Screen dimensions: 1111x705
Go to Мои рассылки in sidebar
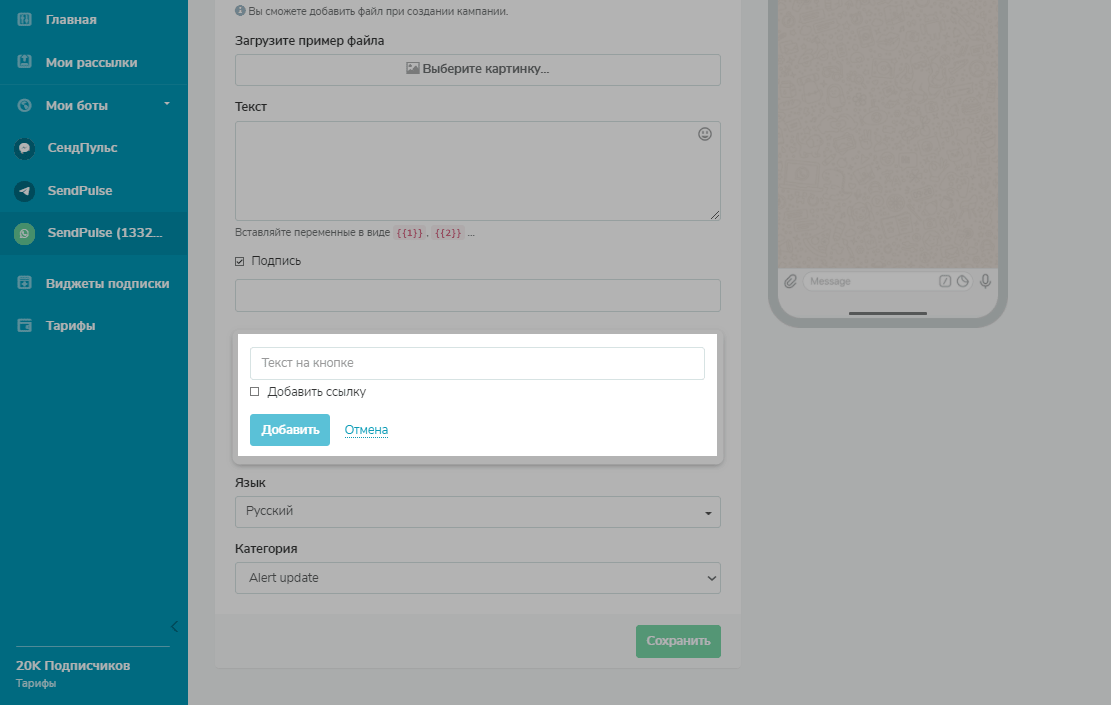pyautogui.click(x=91, y=62)
